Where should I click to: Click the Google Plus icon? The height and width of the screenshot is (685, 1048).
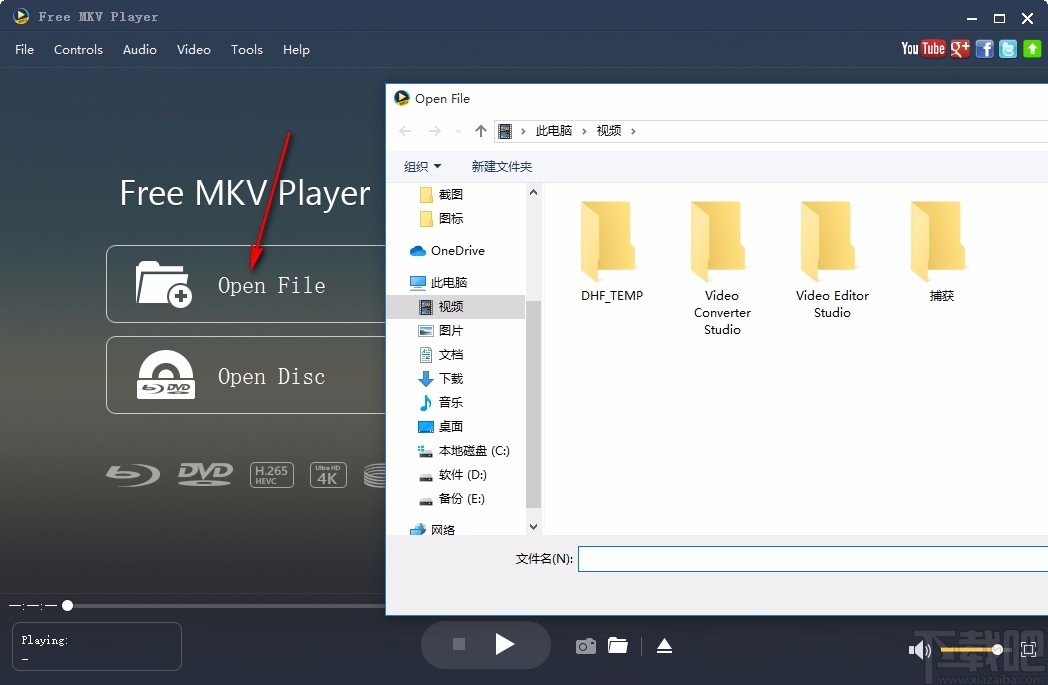pos(960,48)
